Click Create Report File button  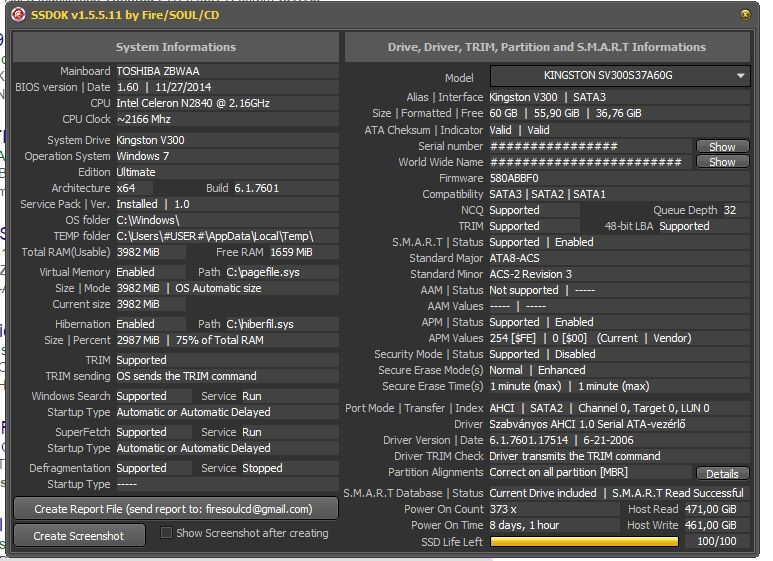click(x=176, y=509)
